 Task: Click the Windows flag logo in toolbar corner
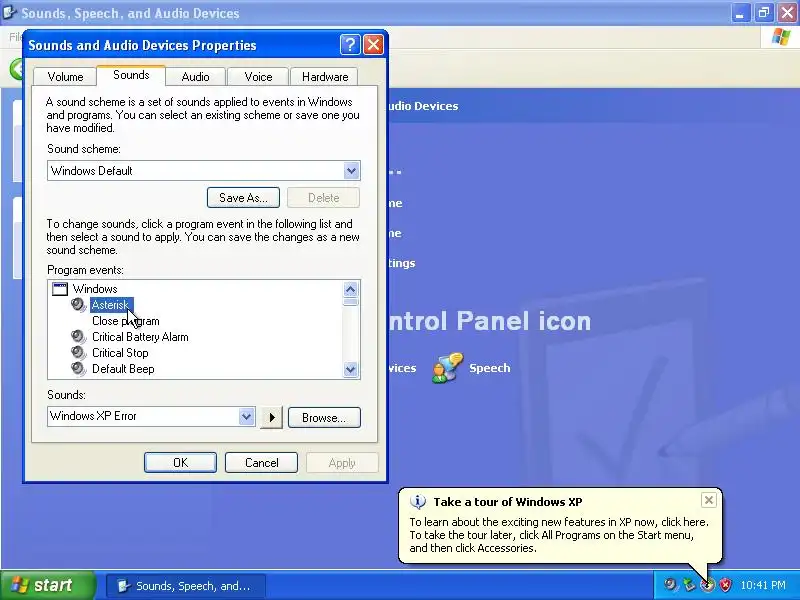click(x=781, y=37)
